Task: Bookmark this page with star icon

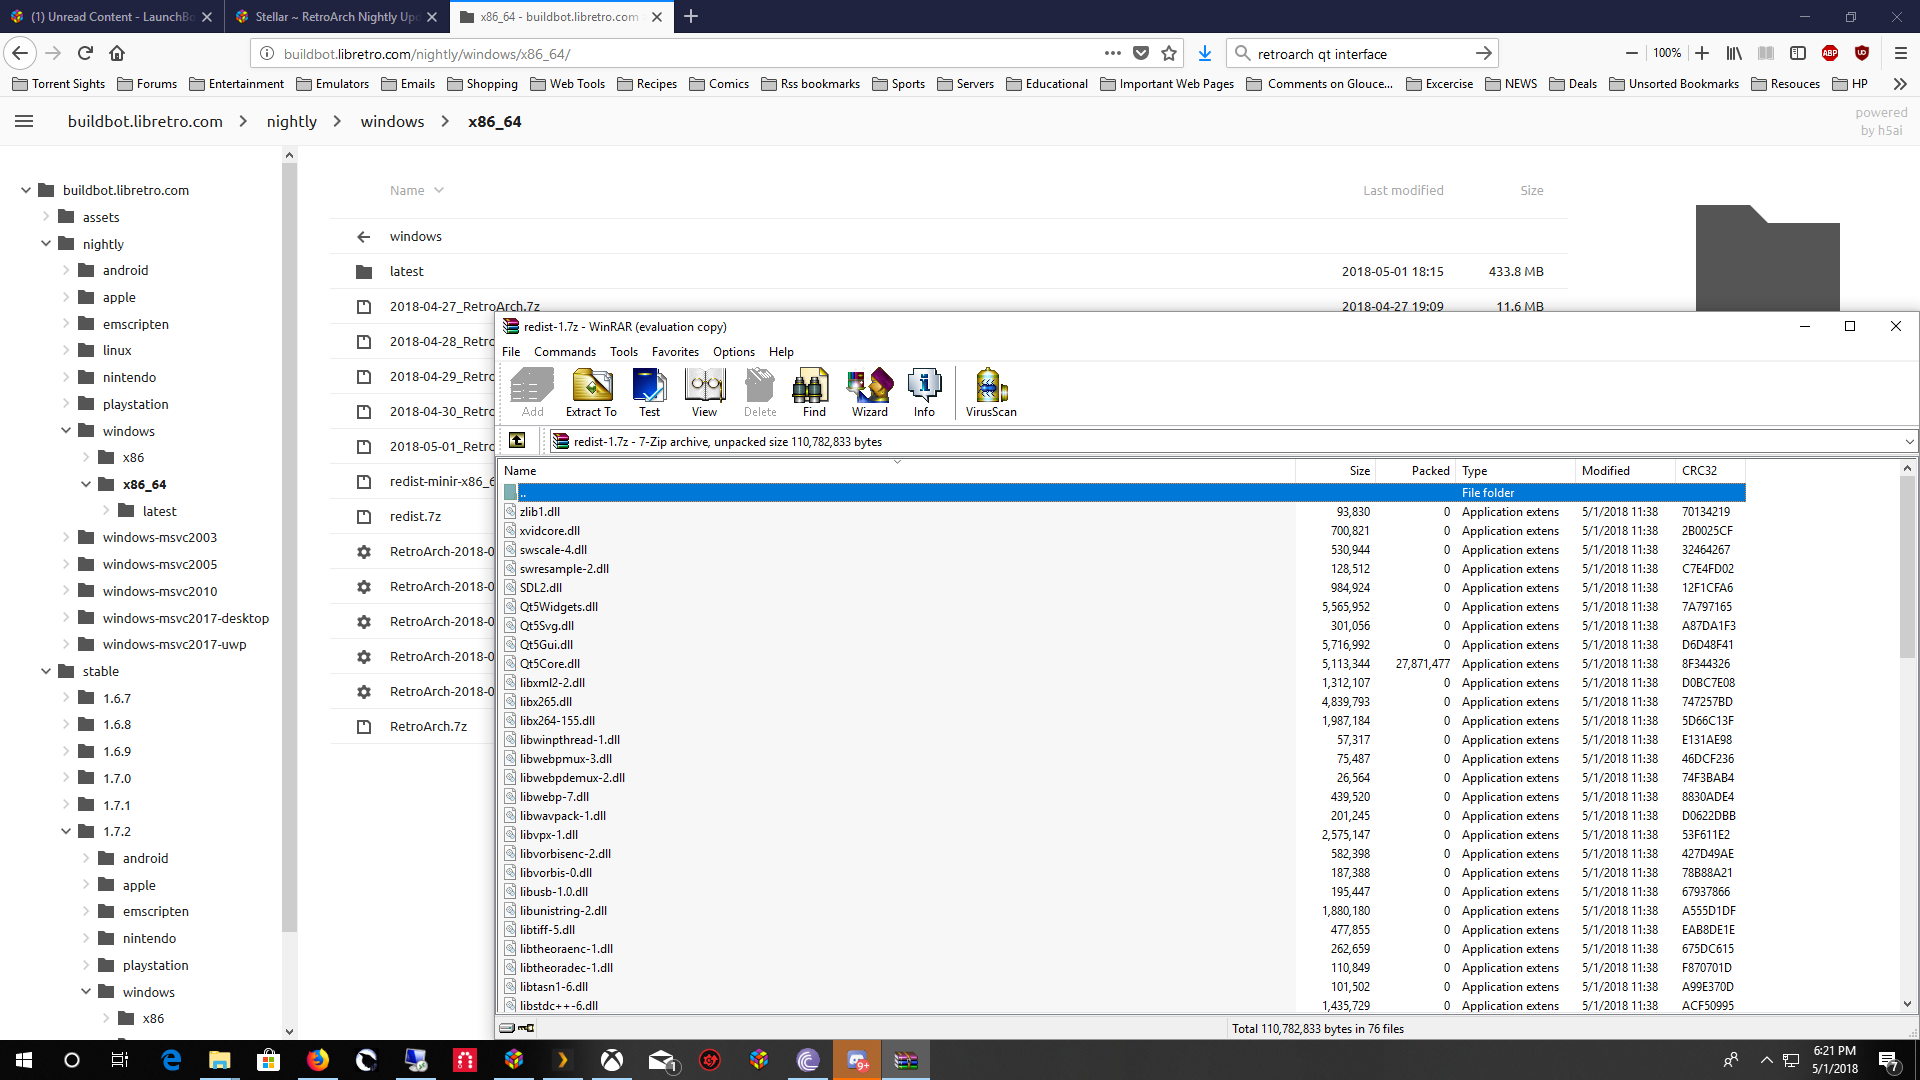Action: [x=1168, y=53]
